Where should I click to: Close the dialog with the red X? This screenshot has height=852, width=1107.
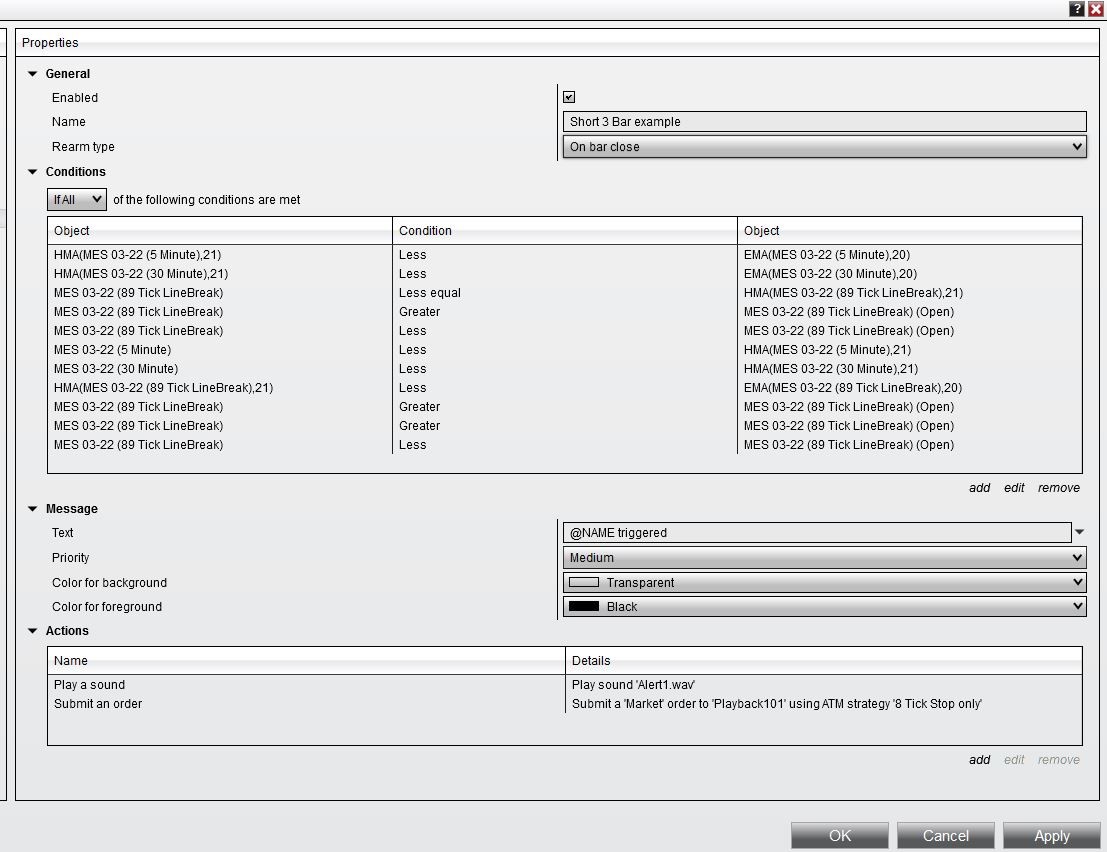coord(1096,8)
